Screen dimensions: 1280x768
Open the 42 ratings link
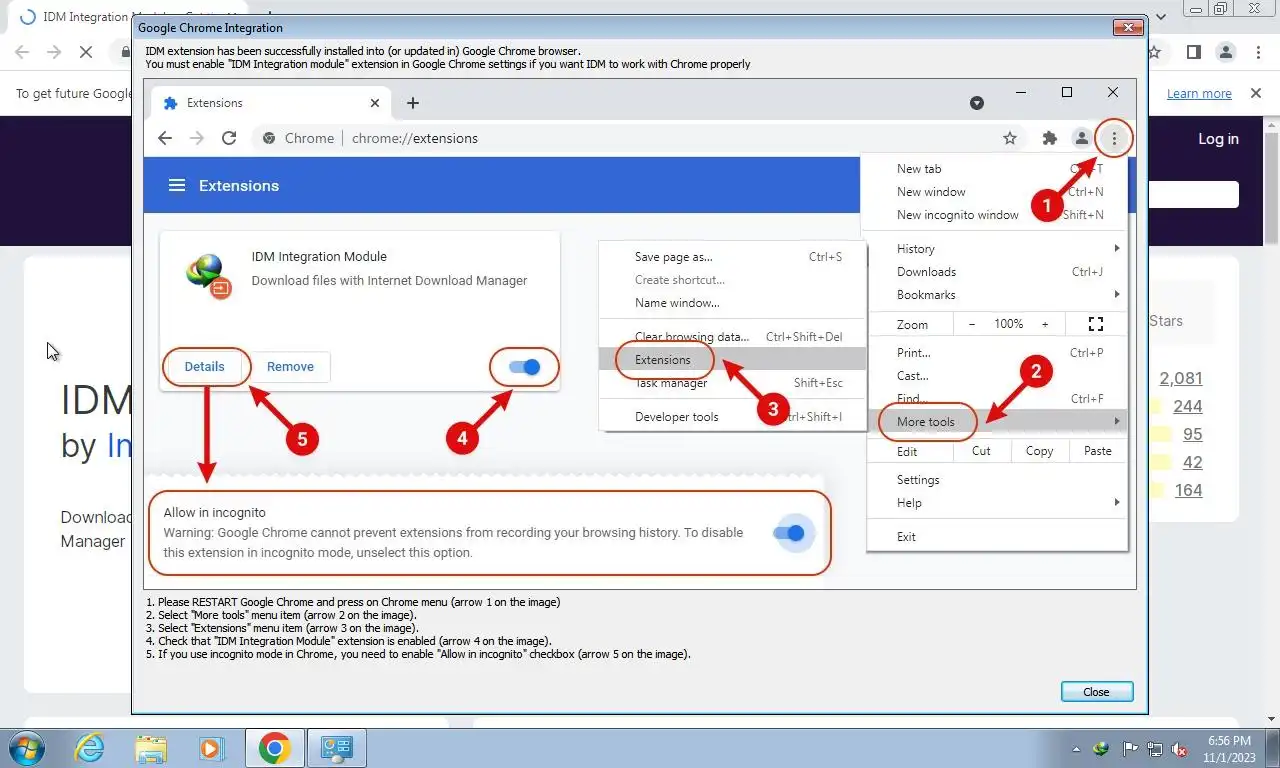click(1193, 462)
